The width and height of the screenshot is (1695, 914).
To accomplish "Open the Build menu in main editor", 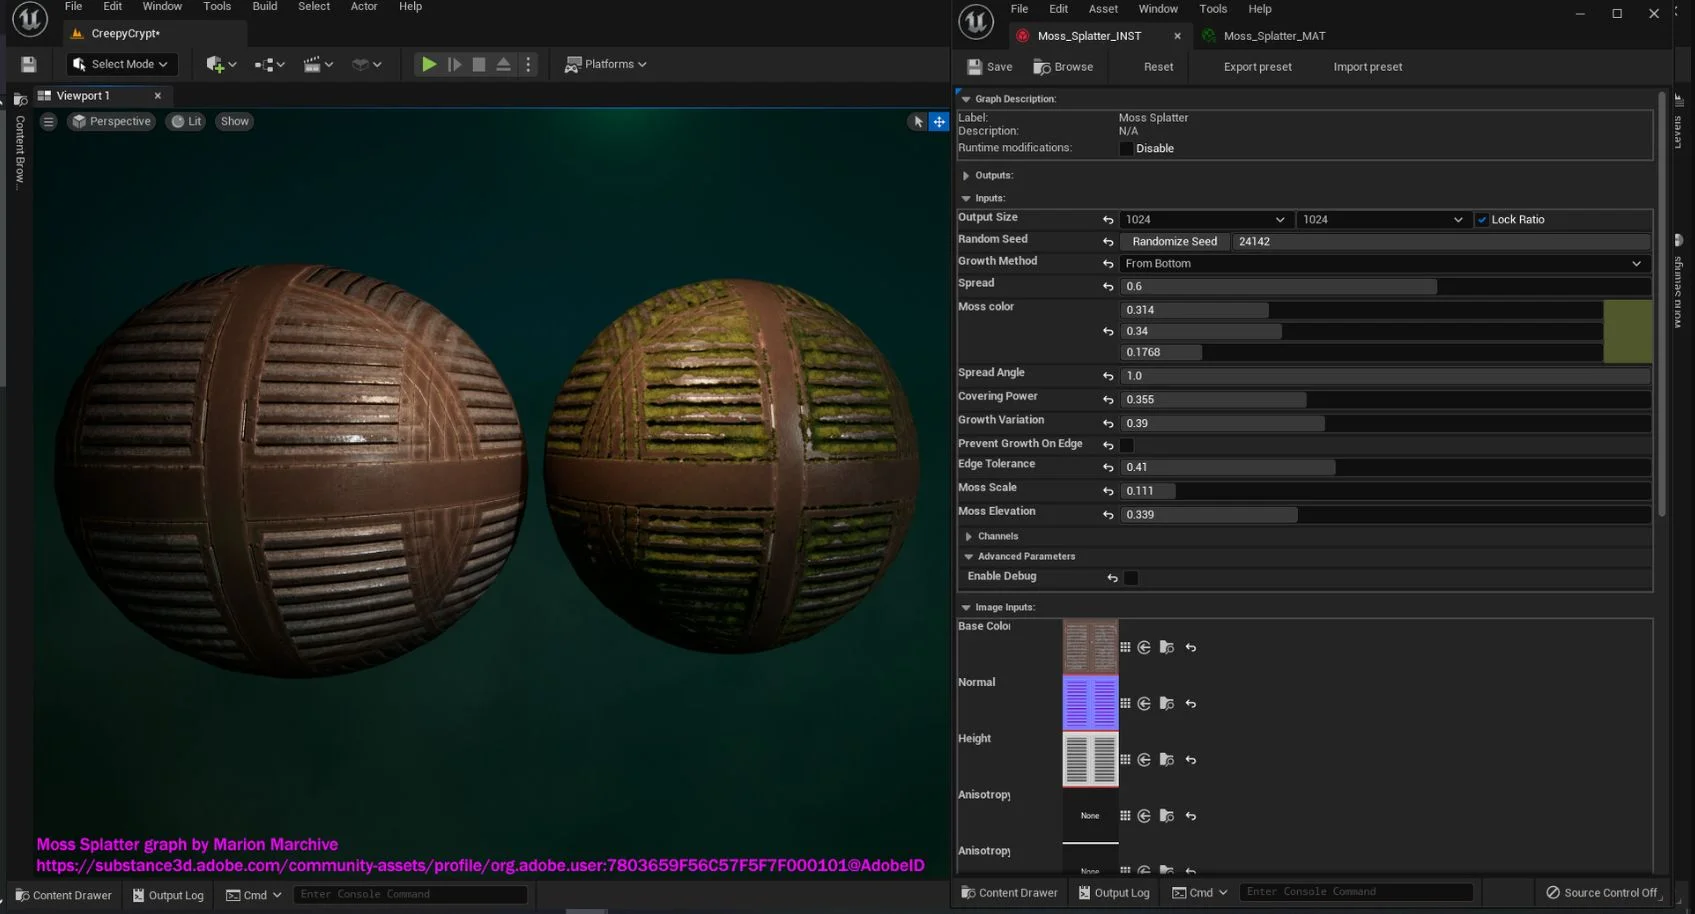I will (265, 7).
